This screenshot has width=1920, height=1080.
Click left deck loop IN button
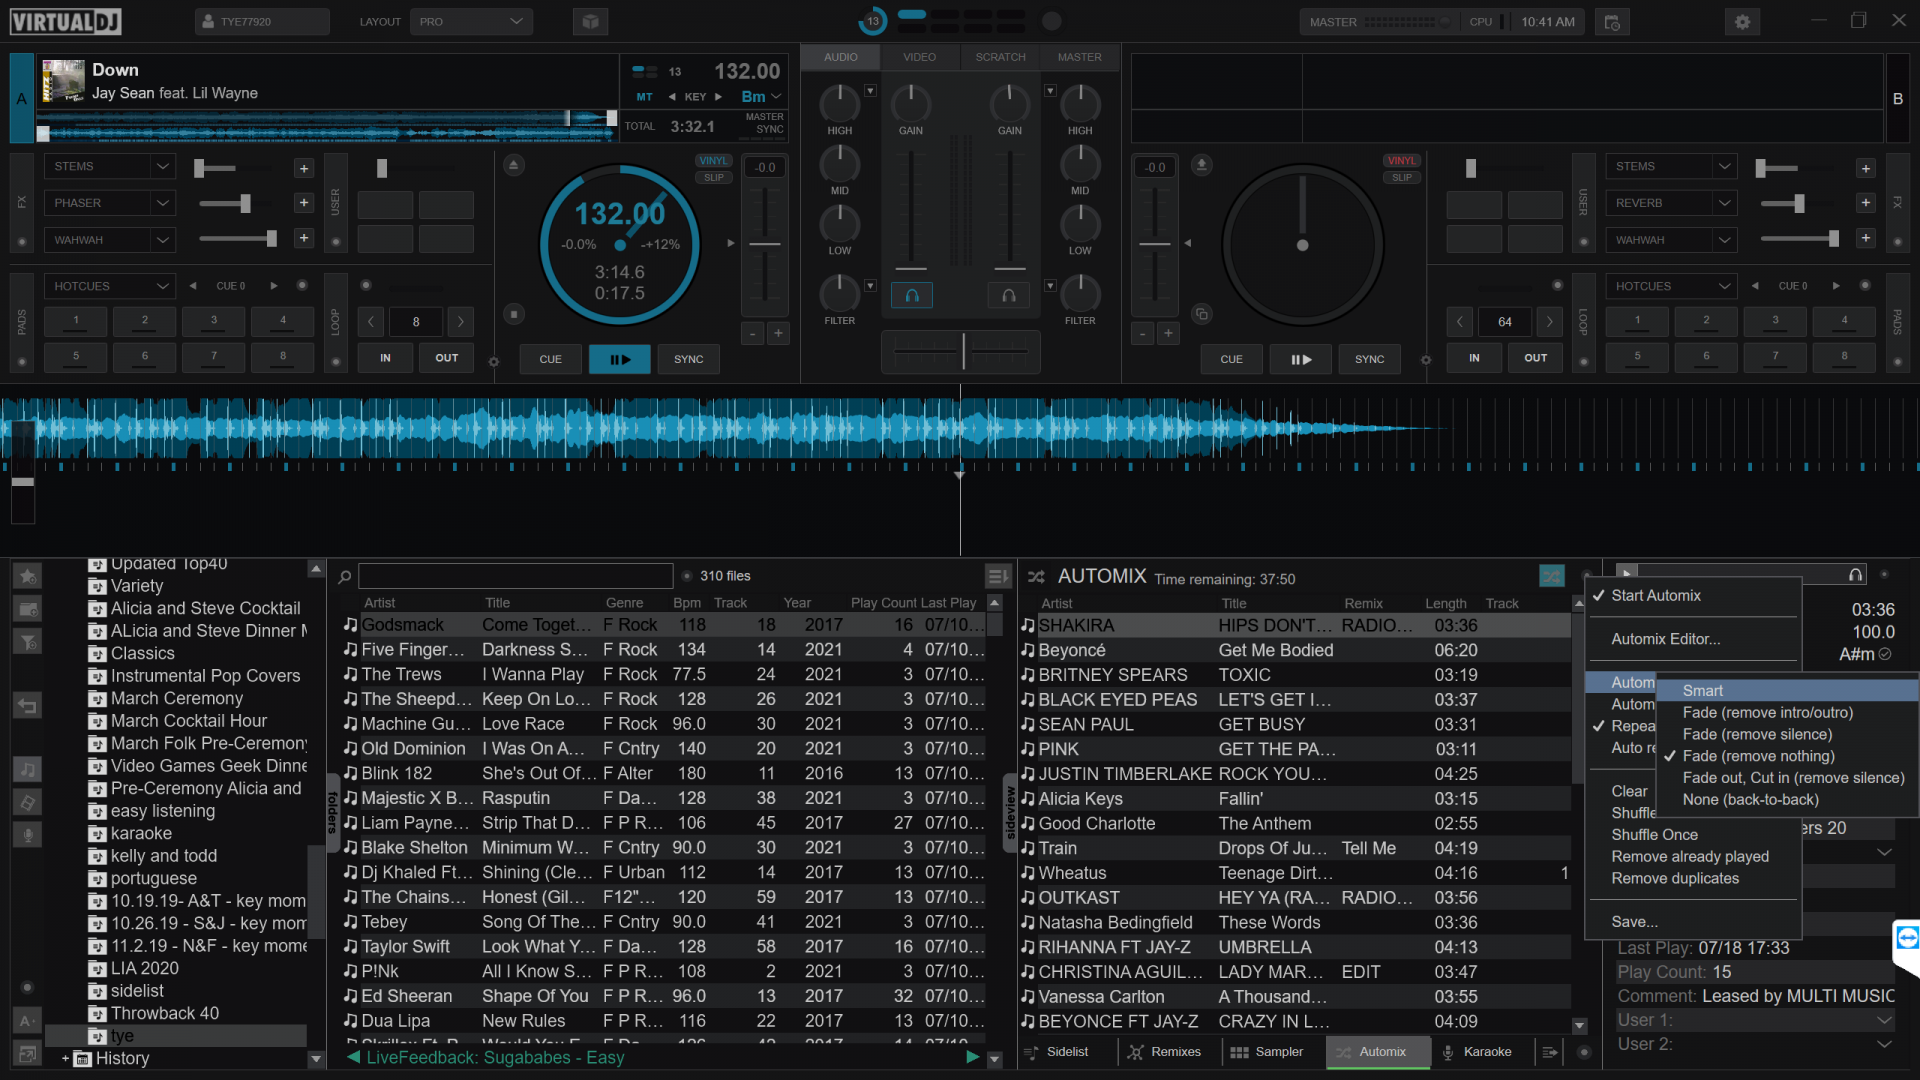(385, 358)
